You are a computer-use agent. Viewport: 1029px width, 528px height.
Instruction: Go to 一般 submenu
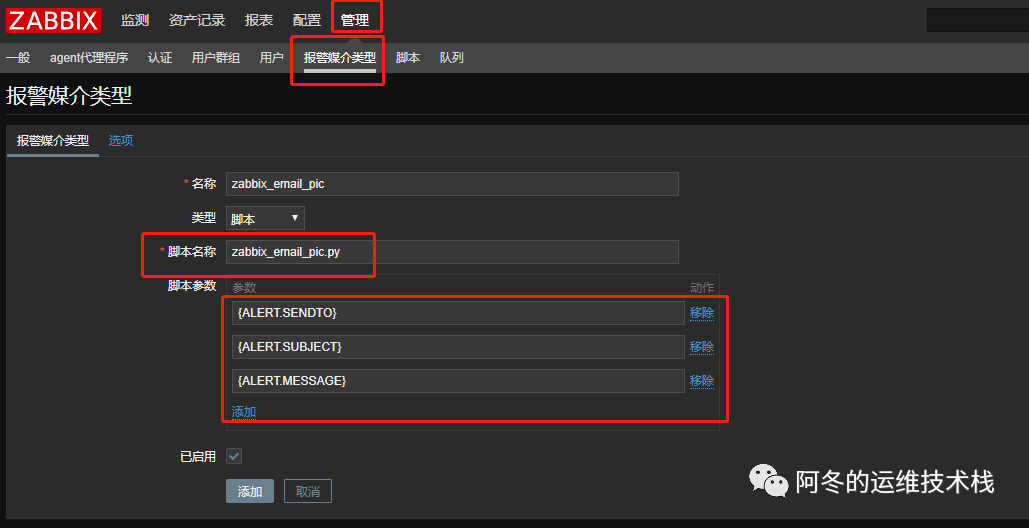click(18, 58)
